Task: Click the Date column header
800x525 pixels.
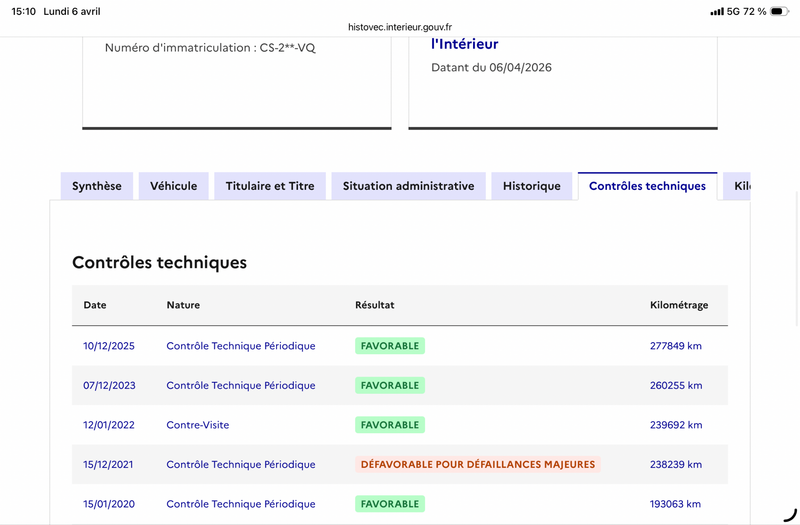Action: tap(95, 305)
